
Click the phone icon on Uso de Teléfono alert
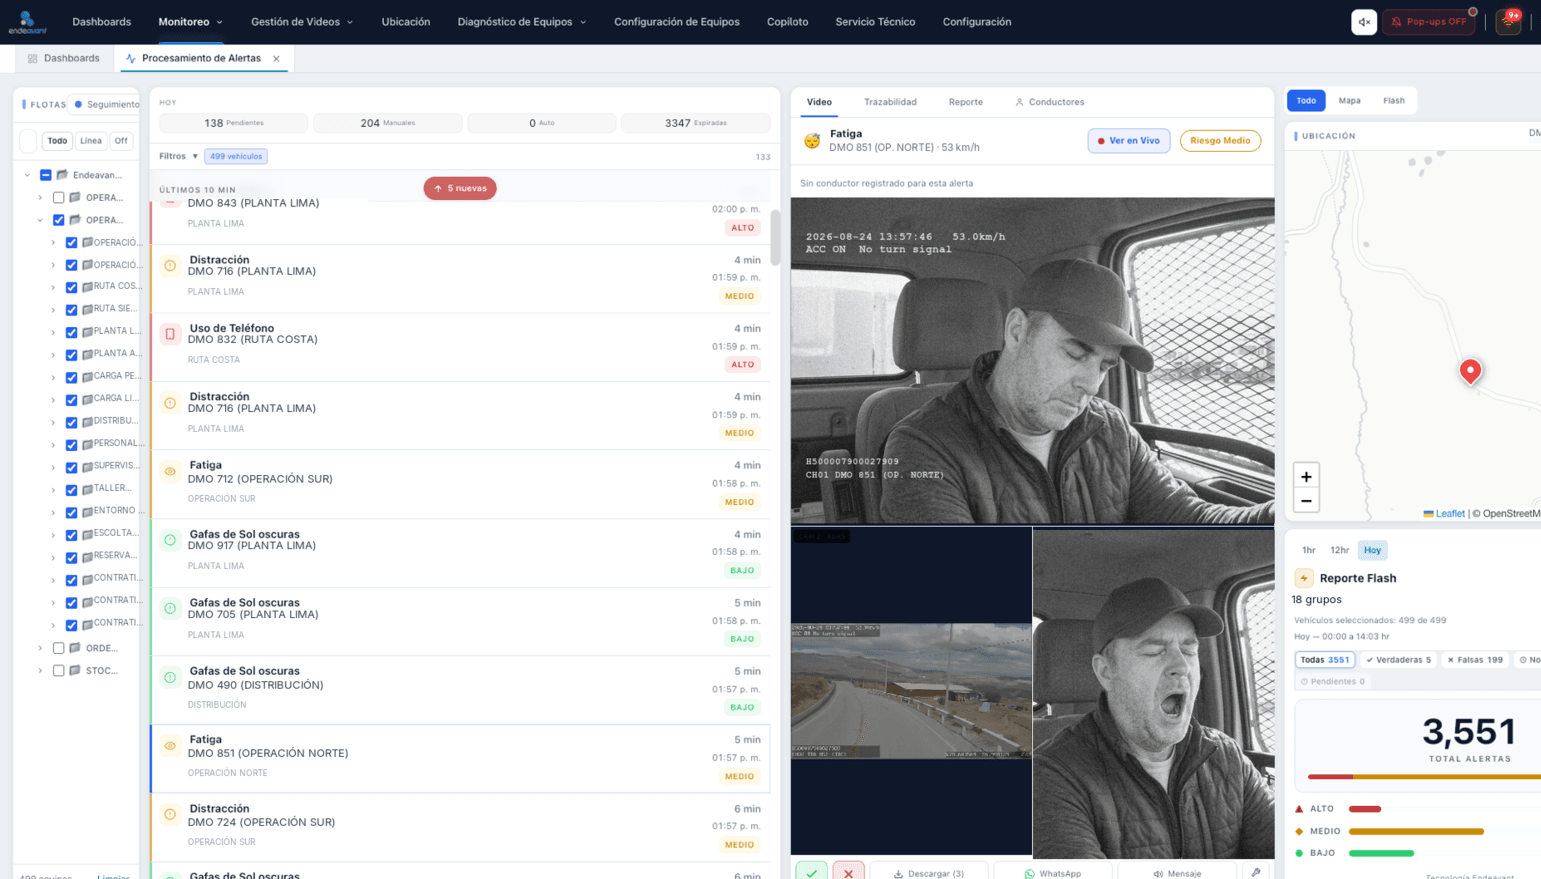click(170, 334)
